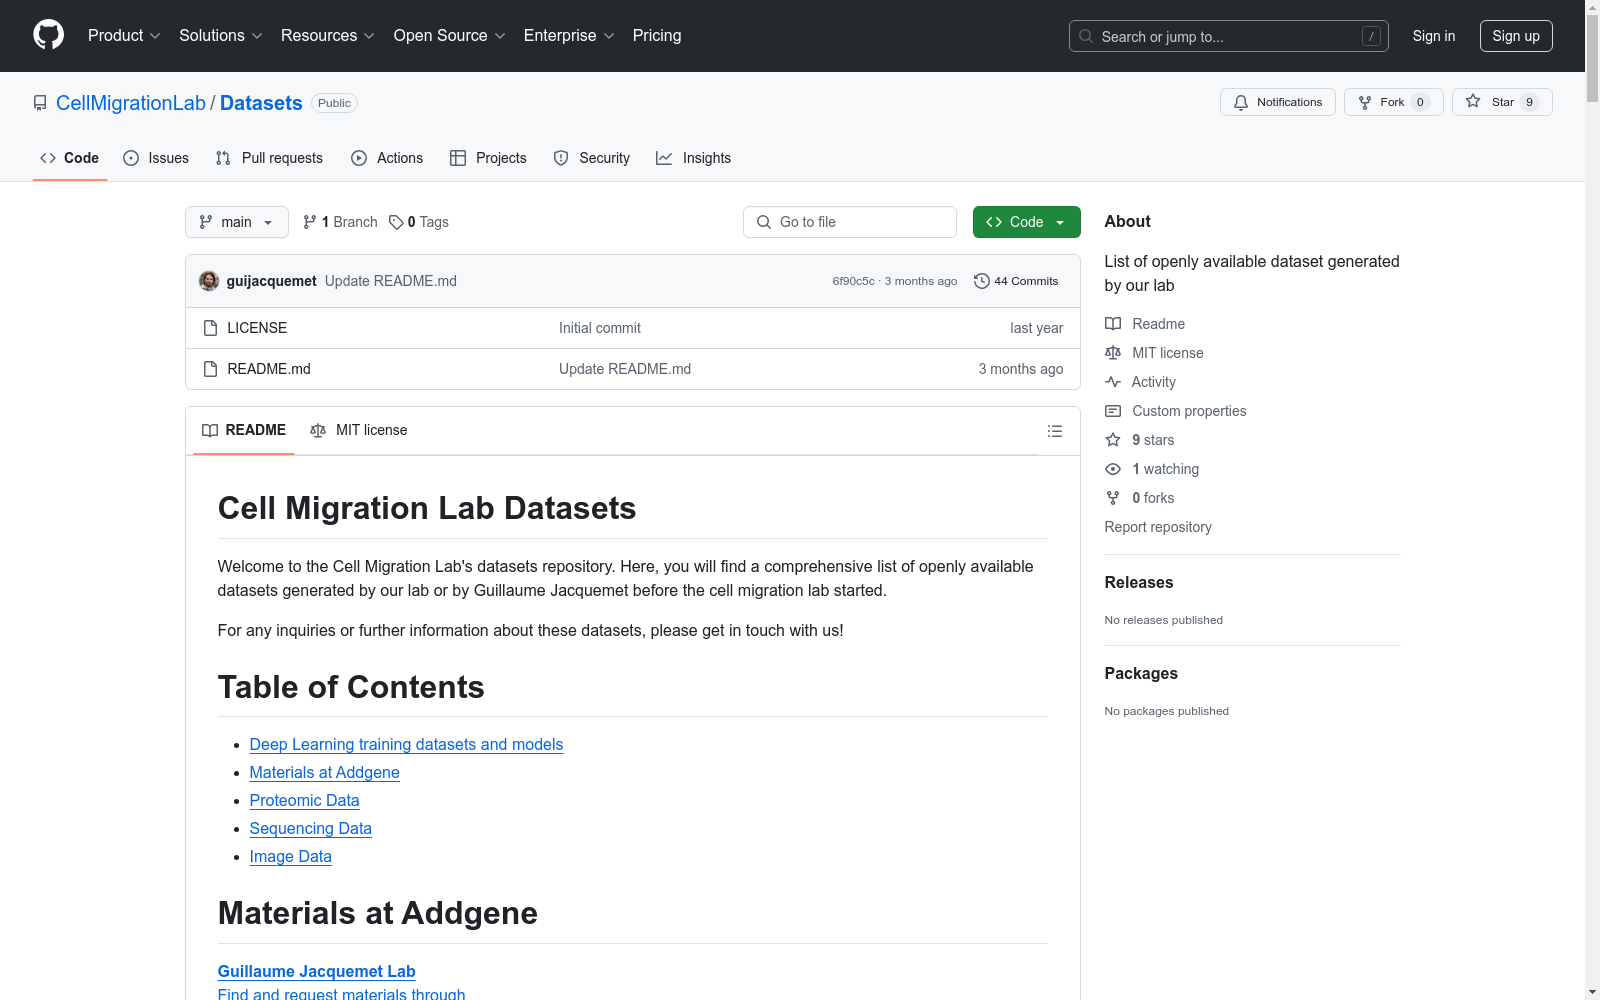This screenshot has width=1600, height=1000.
Task: Click the Sign in link
Action: (x=1434, y=36)
